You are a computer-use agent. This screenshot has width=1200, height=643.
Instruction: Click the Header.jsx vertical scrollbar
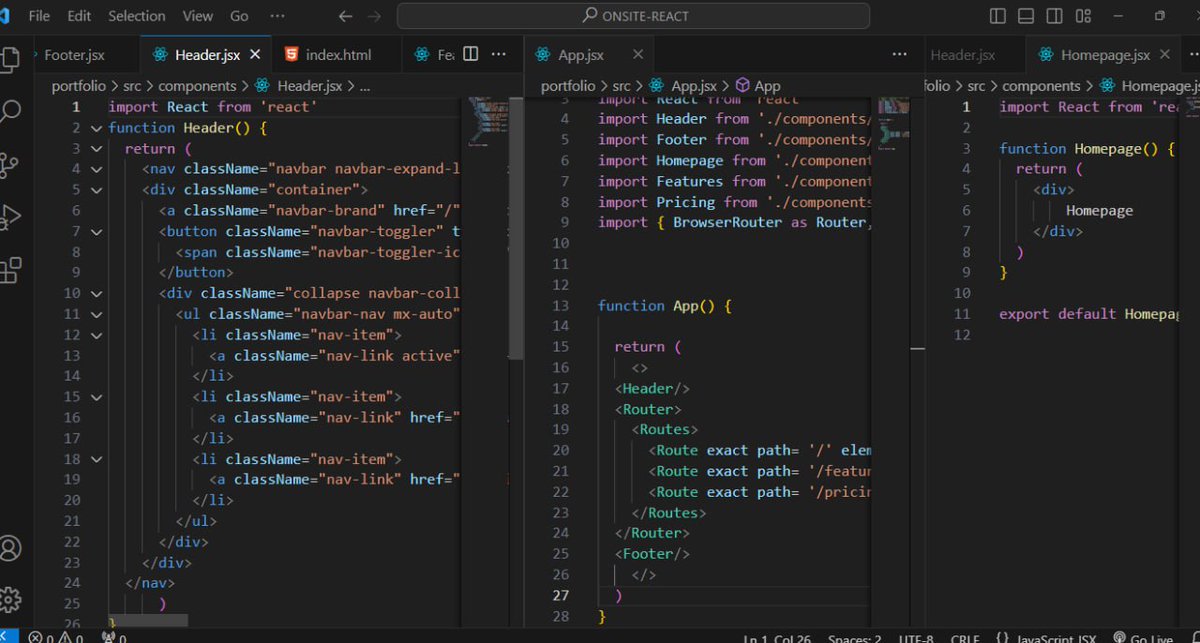pyautogui.click(x=516, y=228)
